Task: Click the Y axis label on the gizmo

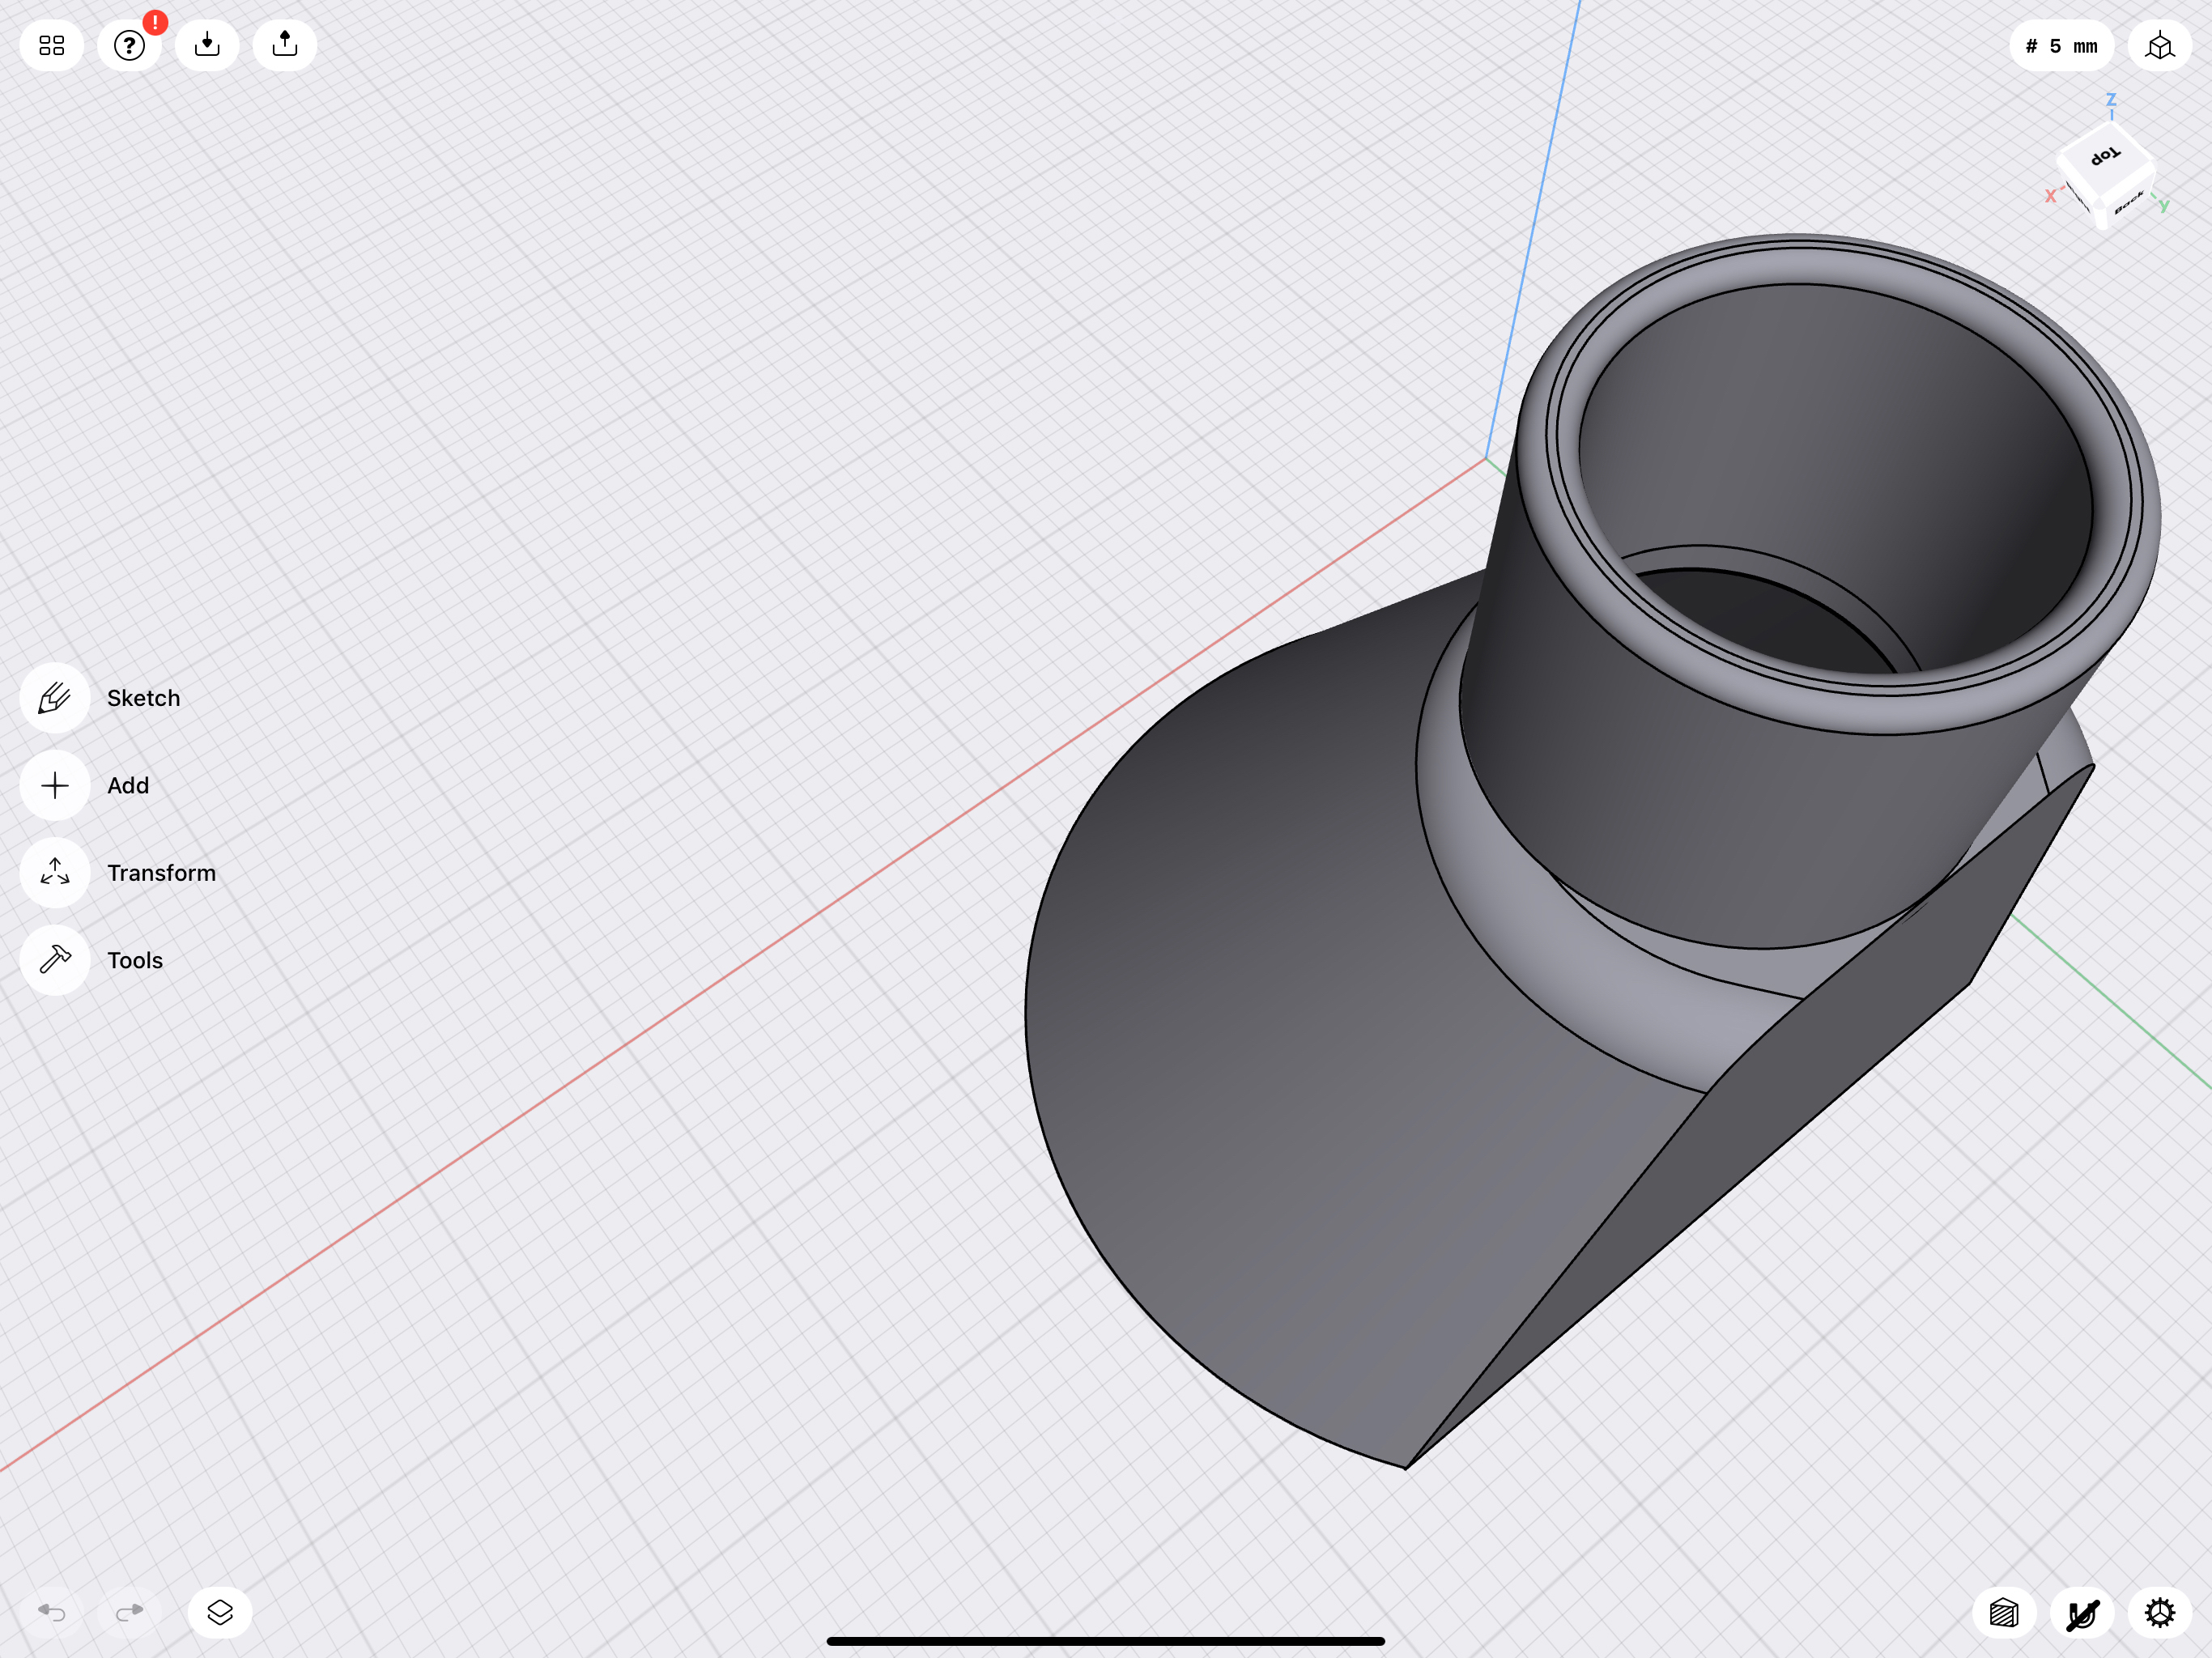Action: point(2164,206)
